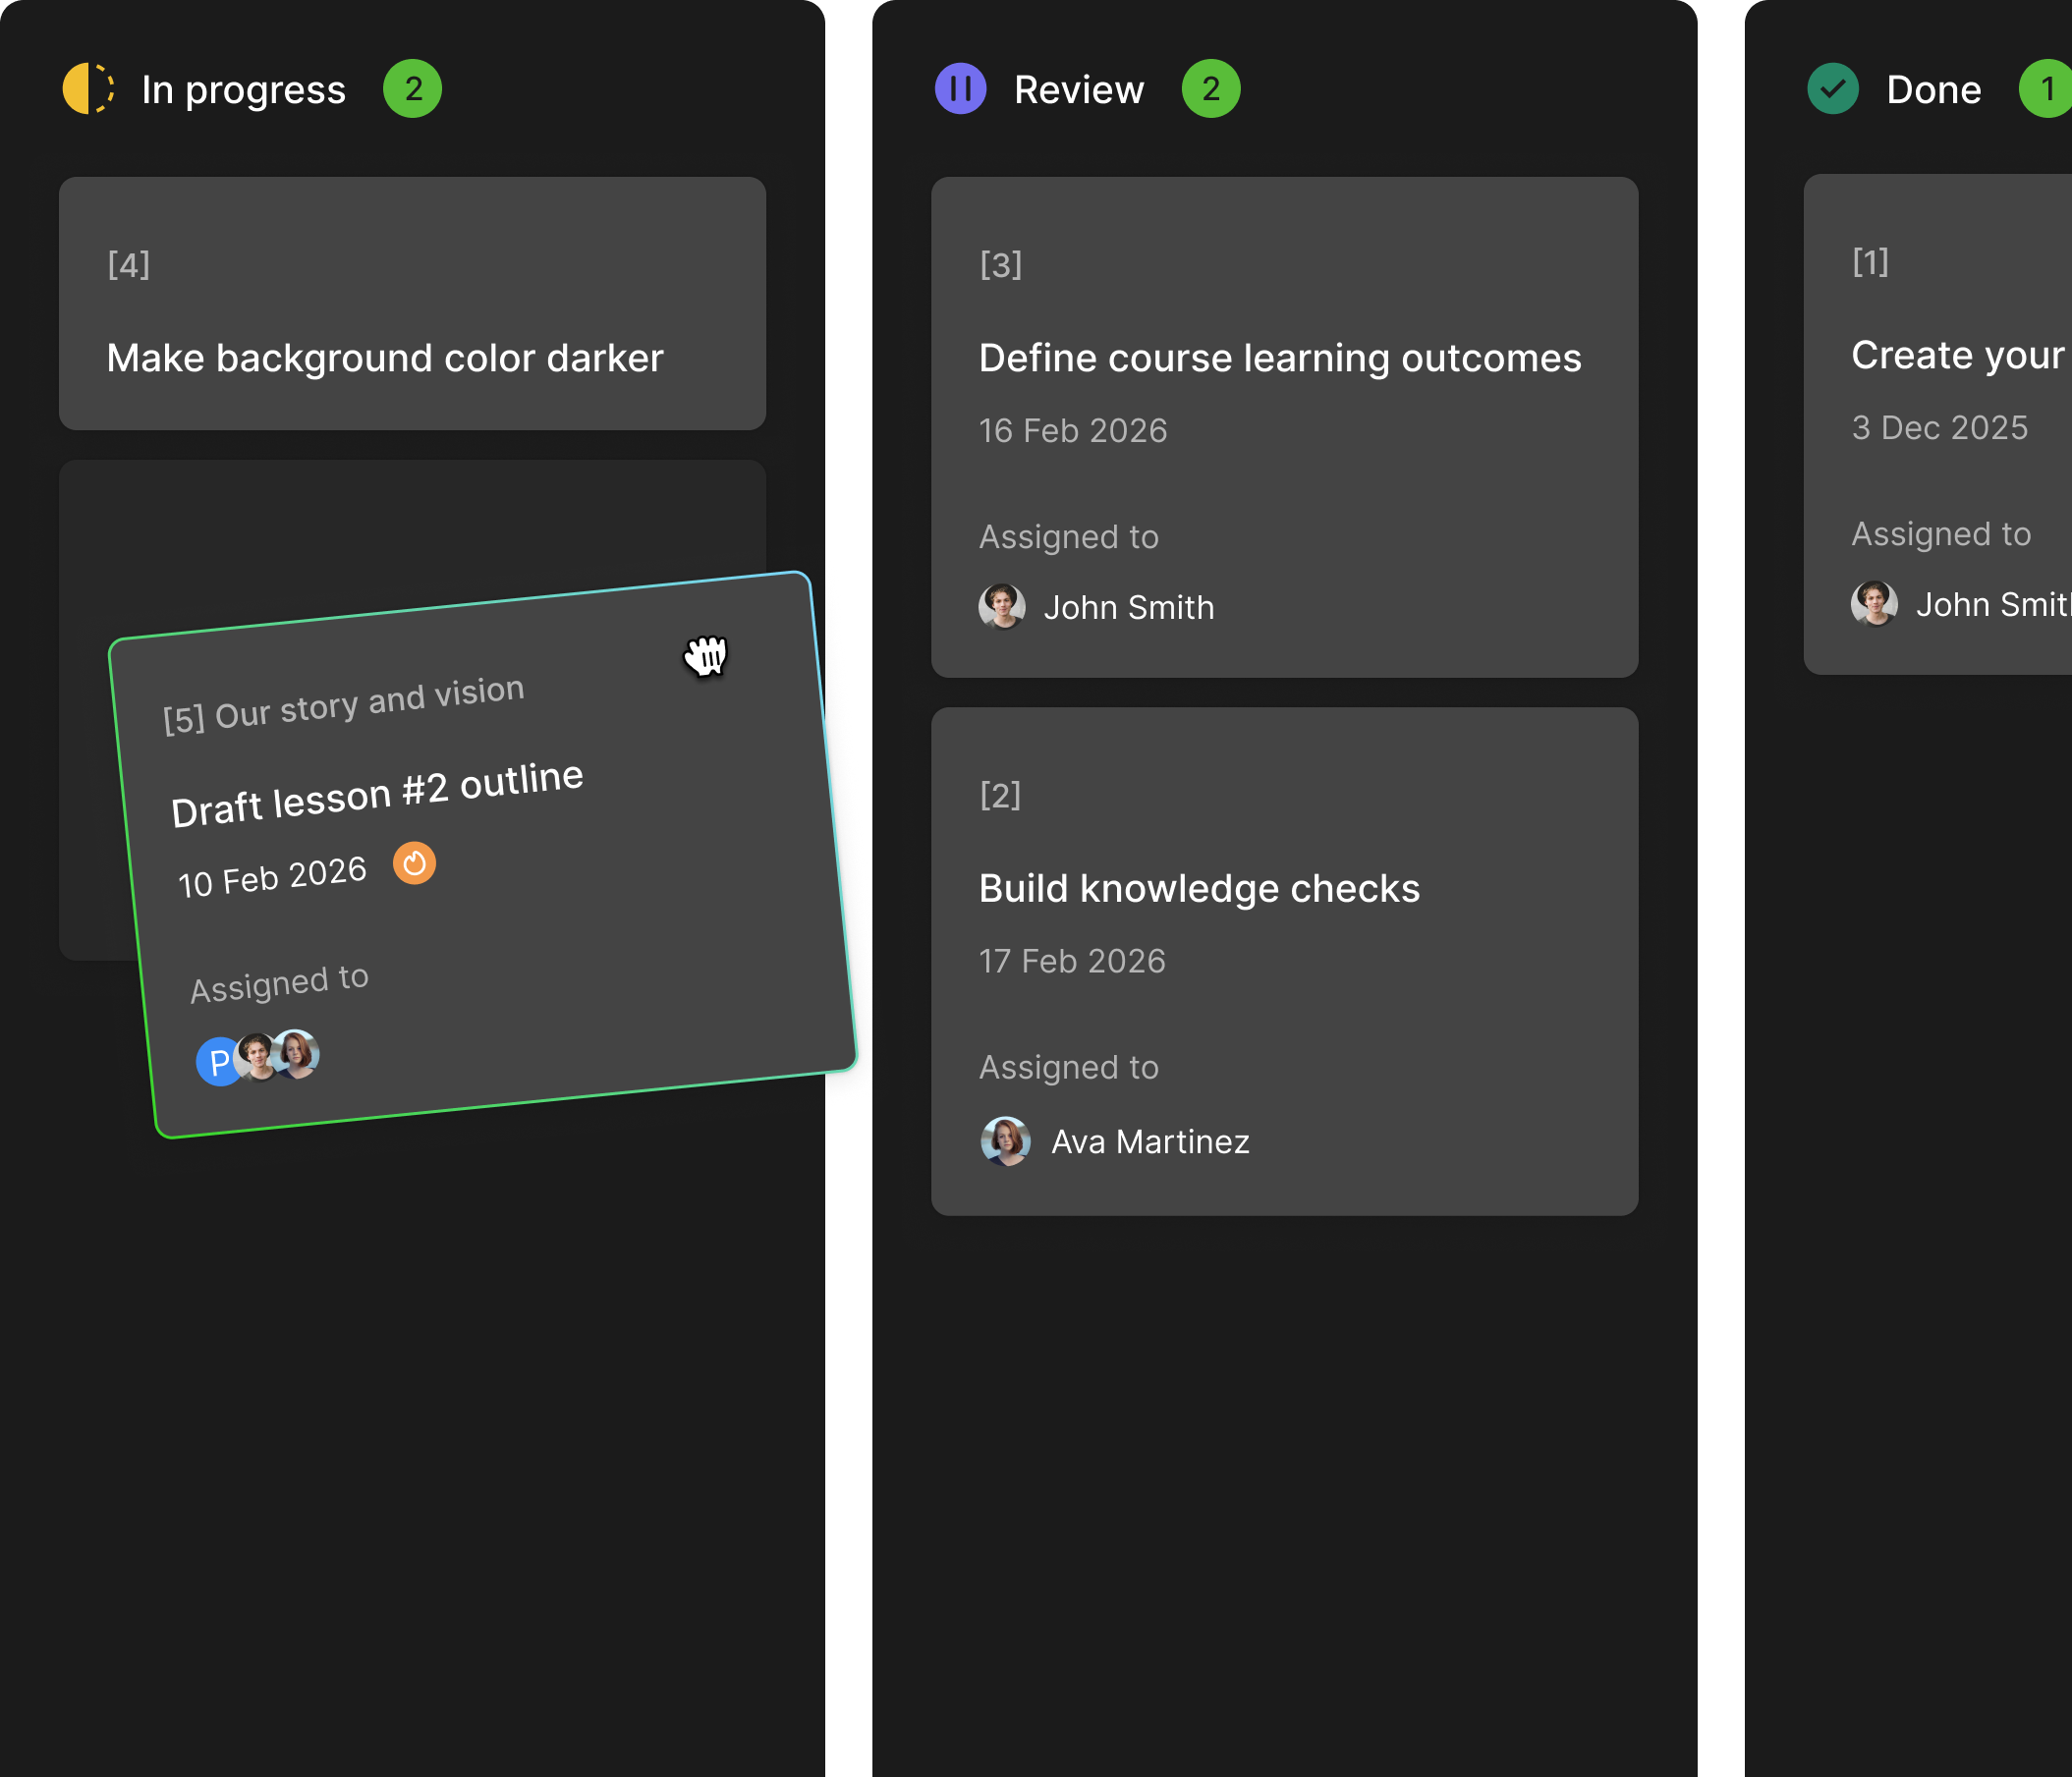The width and height of the screenshot is (2072, 1777).
Task: Click Review column count badge
Action: (1210, 89)
